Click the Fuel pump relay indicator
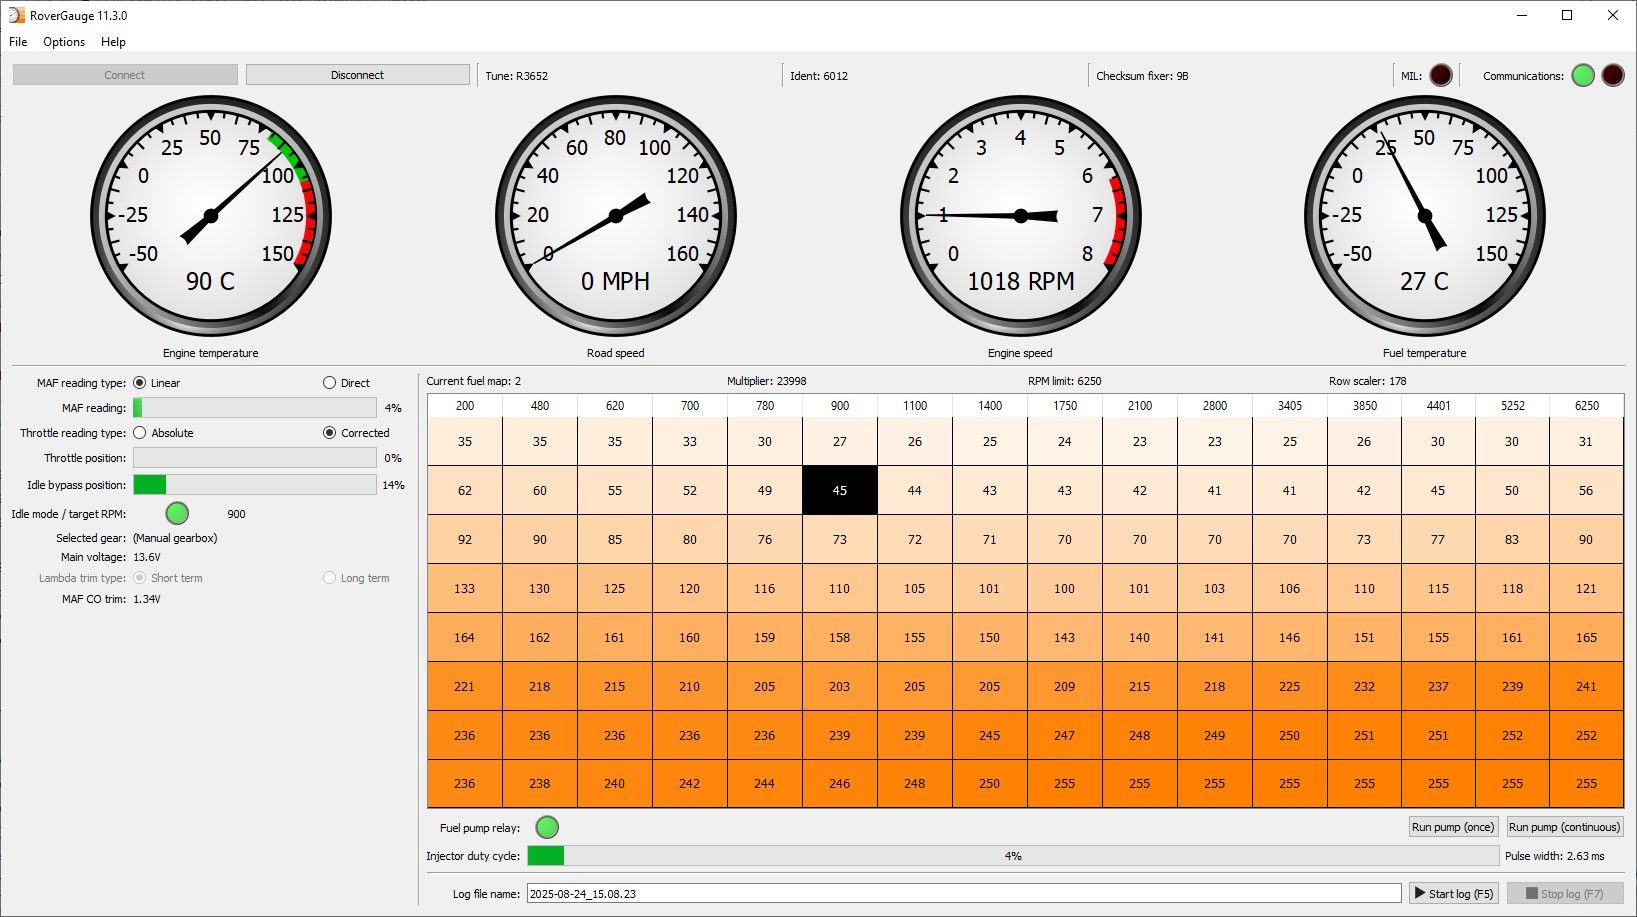Viewport: 1637px width, 917px height. (547, 827)
